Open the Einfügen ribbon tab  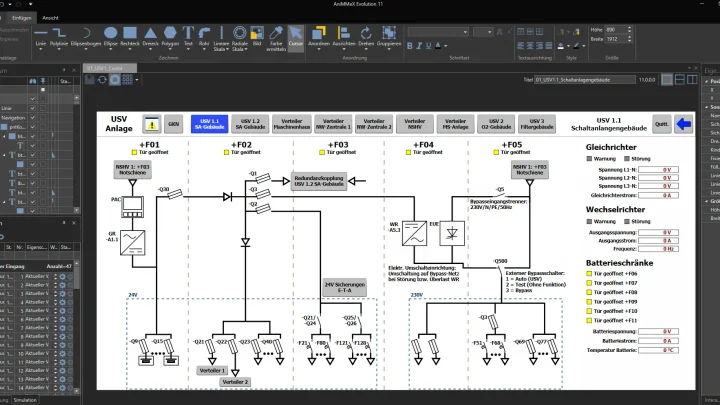point(22,18)
